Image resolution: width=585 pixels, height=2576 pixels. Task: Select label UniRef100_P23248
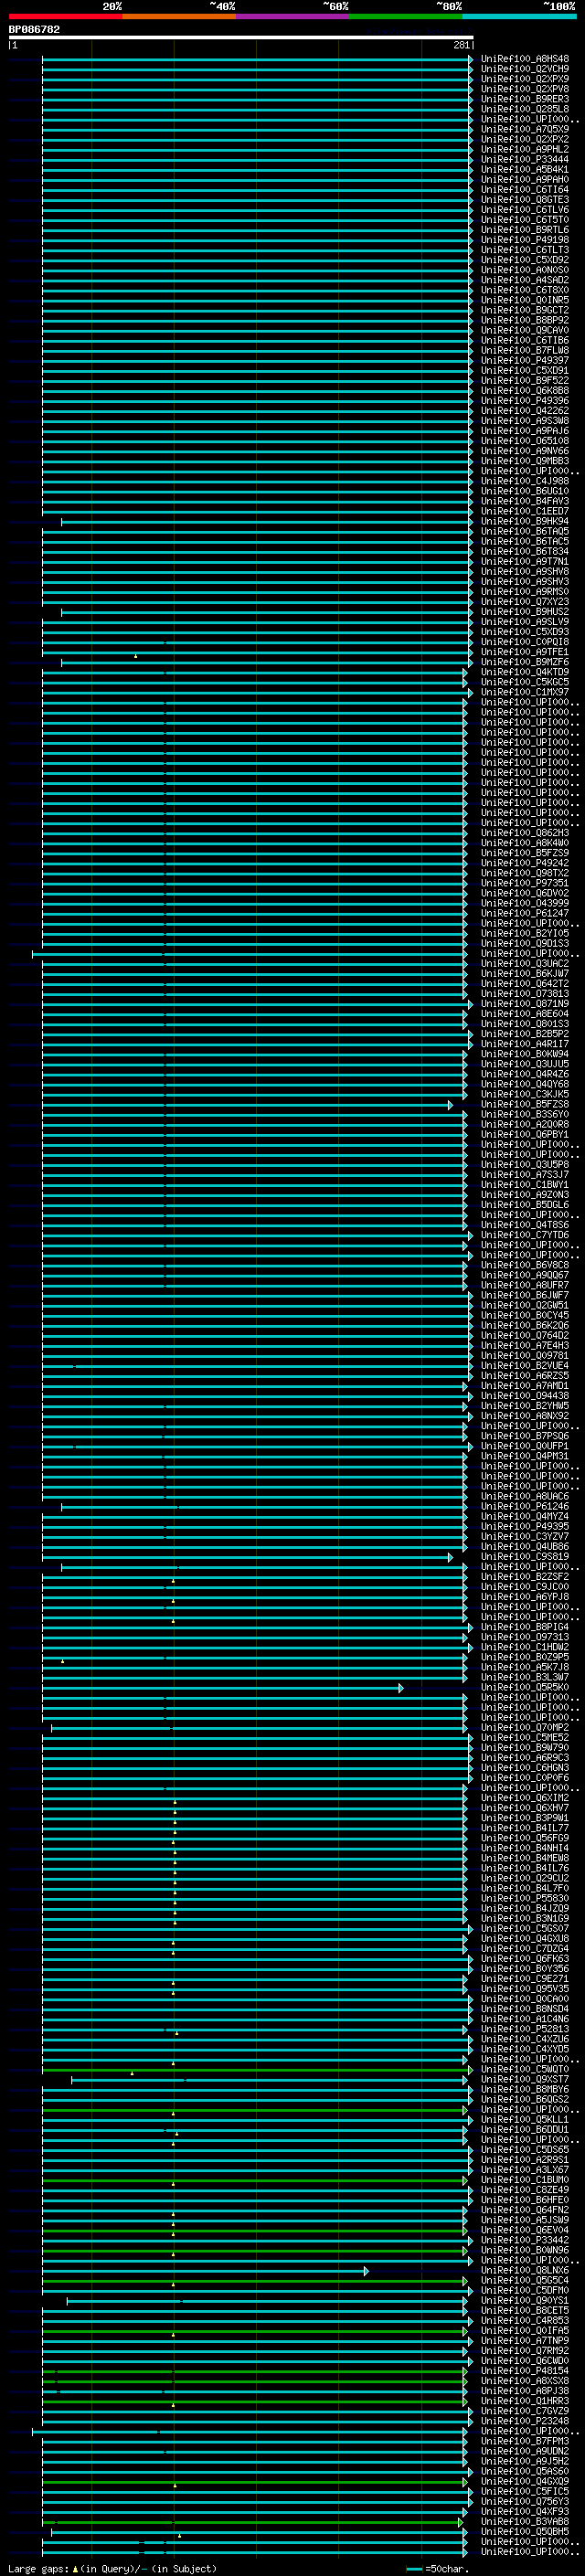525,2422
